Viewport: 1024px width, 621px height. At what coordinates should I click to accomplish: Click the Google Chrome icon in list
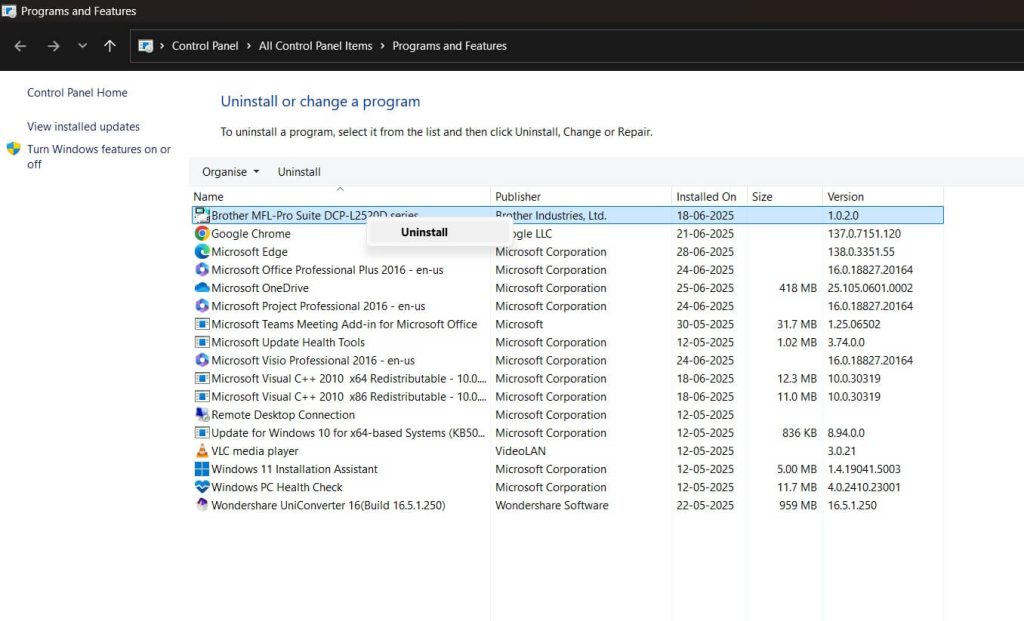click(x=202, y=233)
